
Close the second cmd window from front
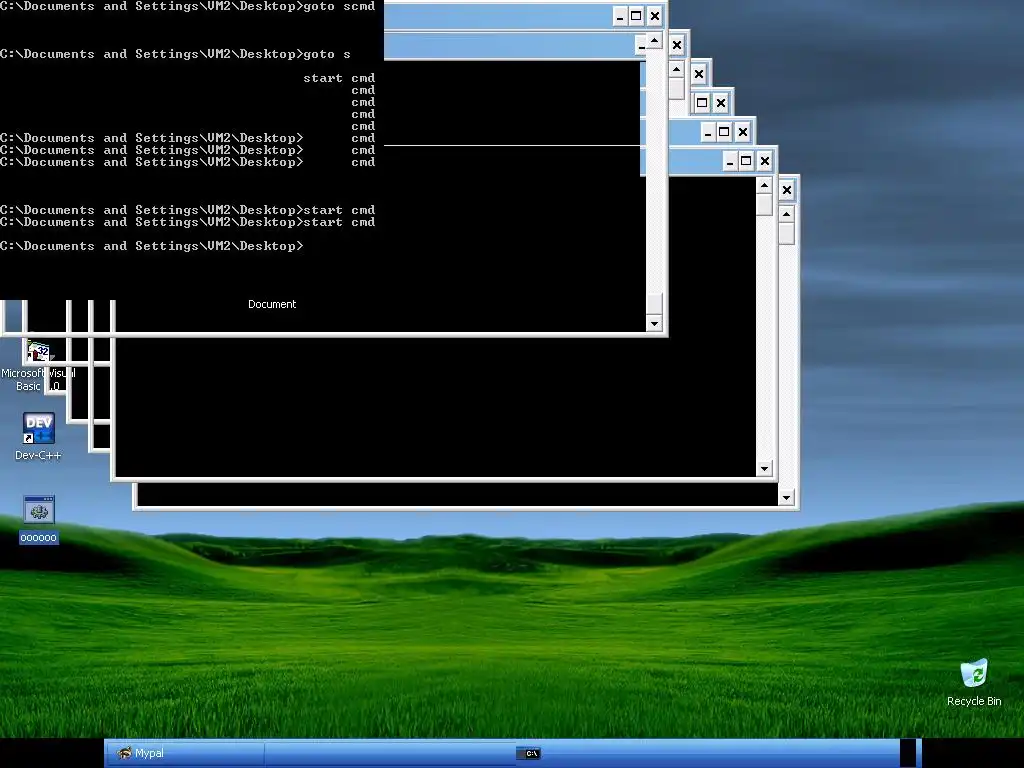[677, 45]
